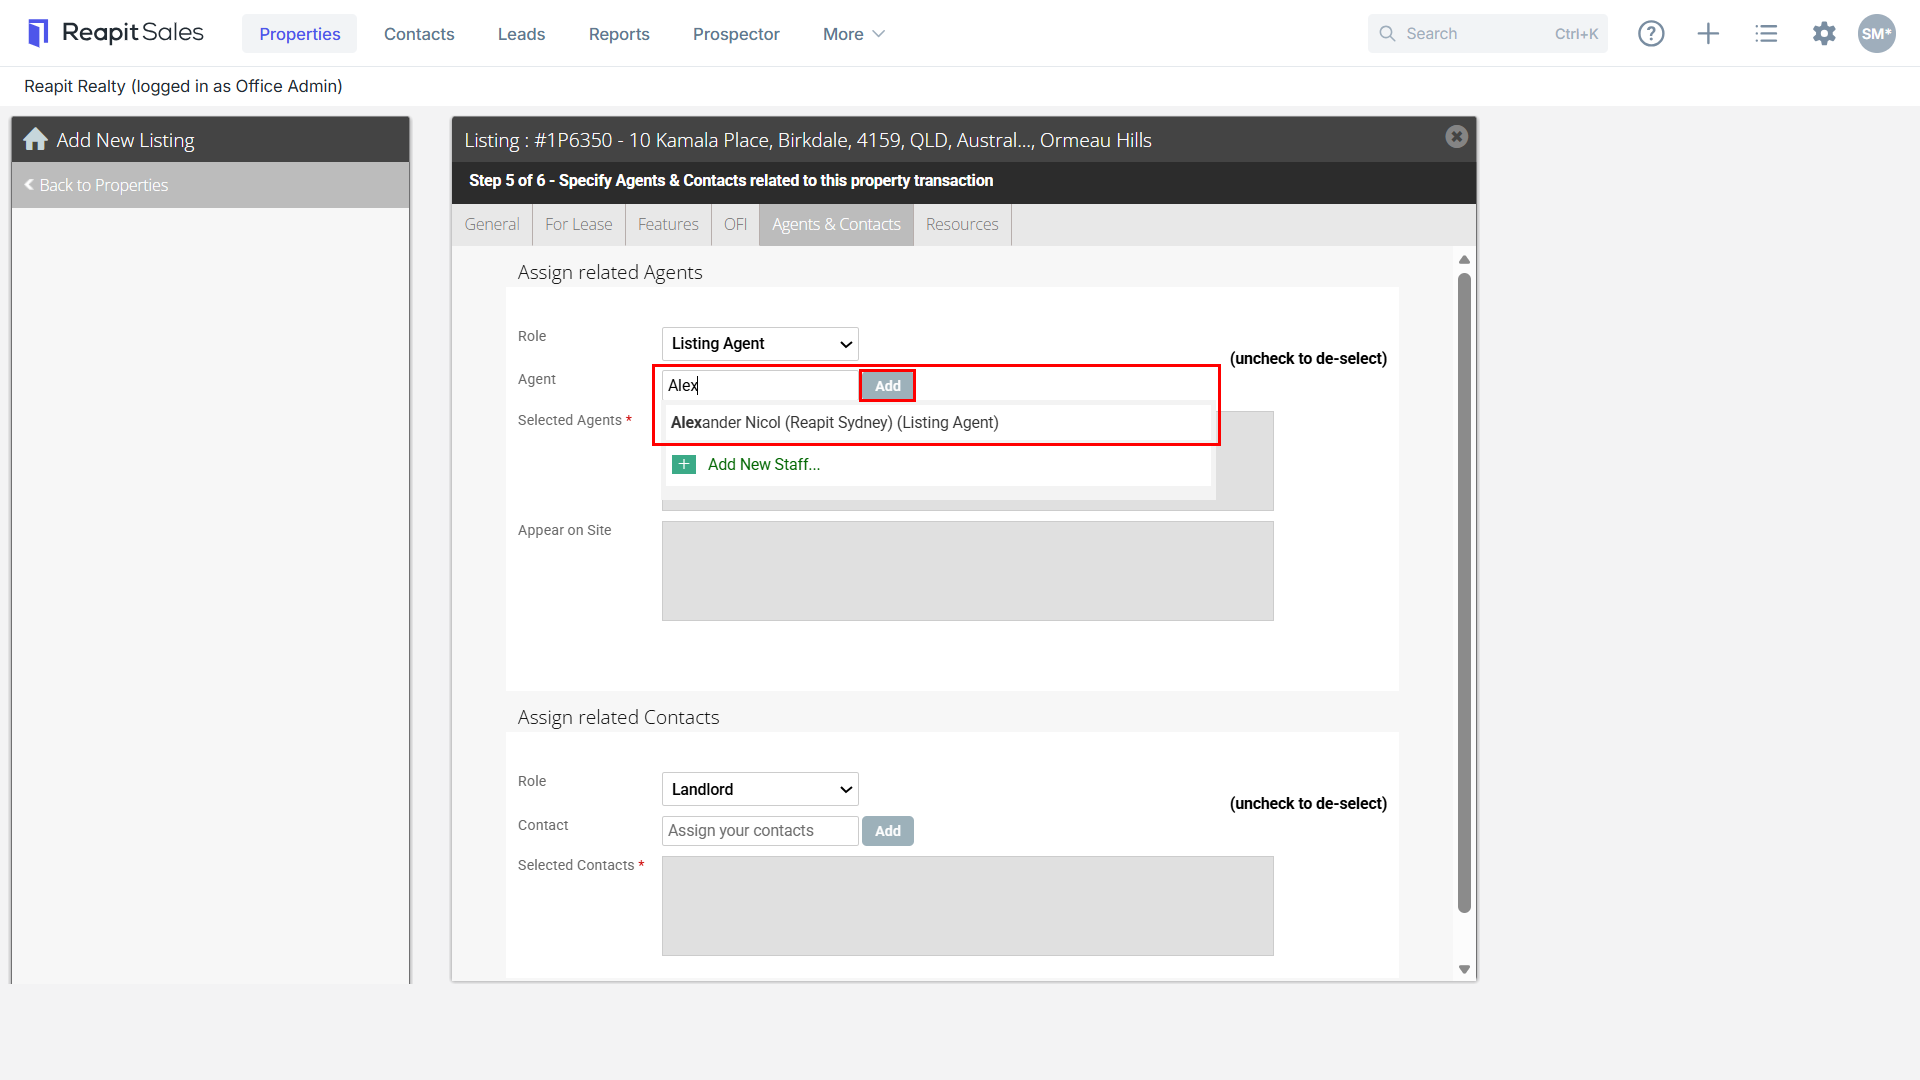Close the listing panel with X icon
Screen dimensions: 1920x1080
tap(1456, 137)
